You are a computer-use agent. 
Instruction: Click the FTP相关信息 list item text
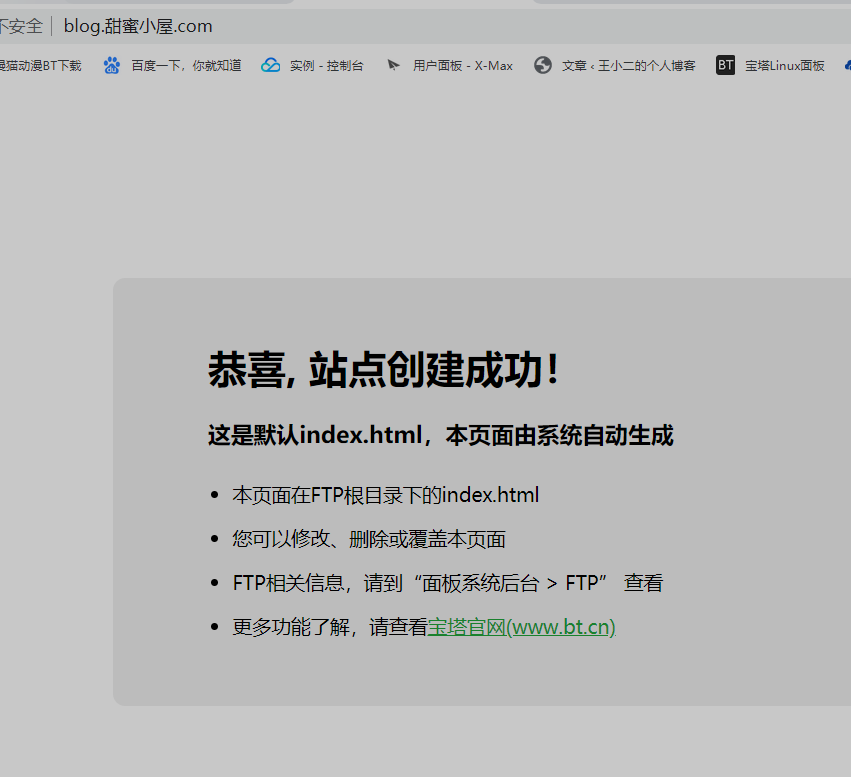(447, 583)
